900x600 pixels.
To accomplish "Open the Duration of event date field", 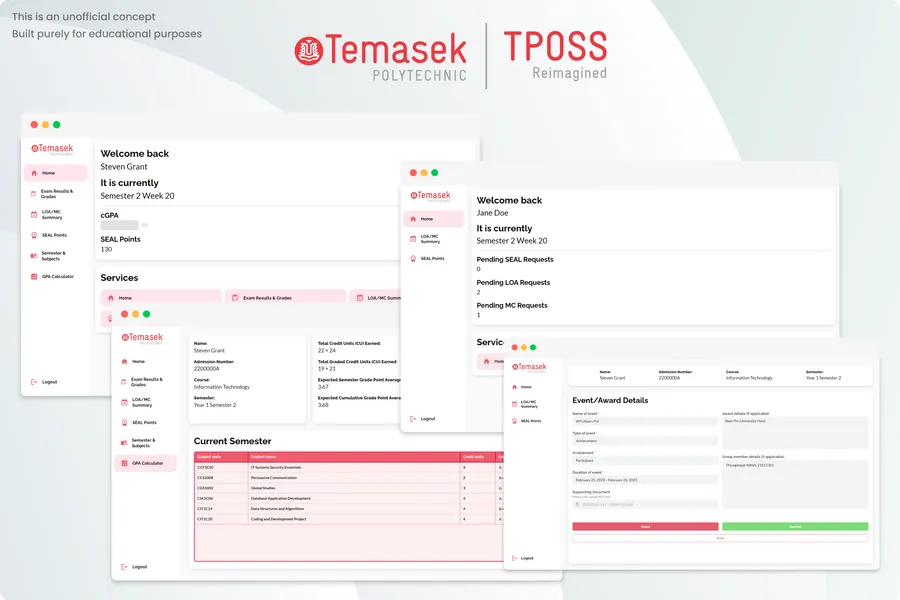I will point(644,480).
